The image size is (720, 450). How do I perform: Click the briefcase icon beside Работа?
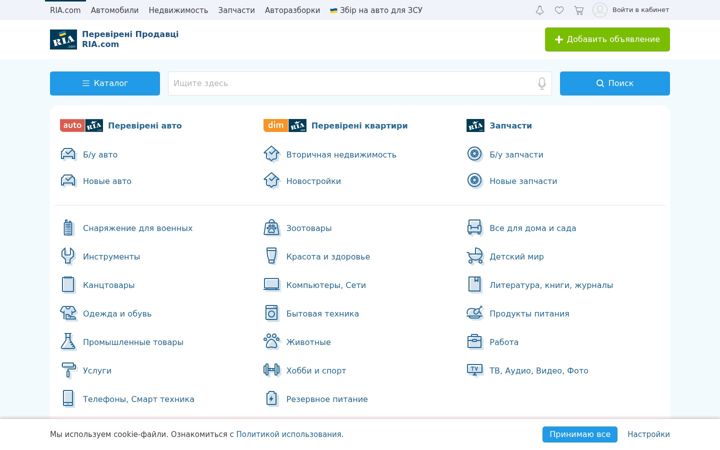[x=474, y=341]
